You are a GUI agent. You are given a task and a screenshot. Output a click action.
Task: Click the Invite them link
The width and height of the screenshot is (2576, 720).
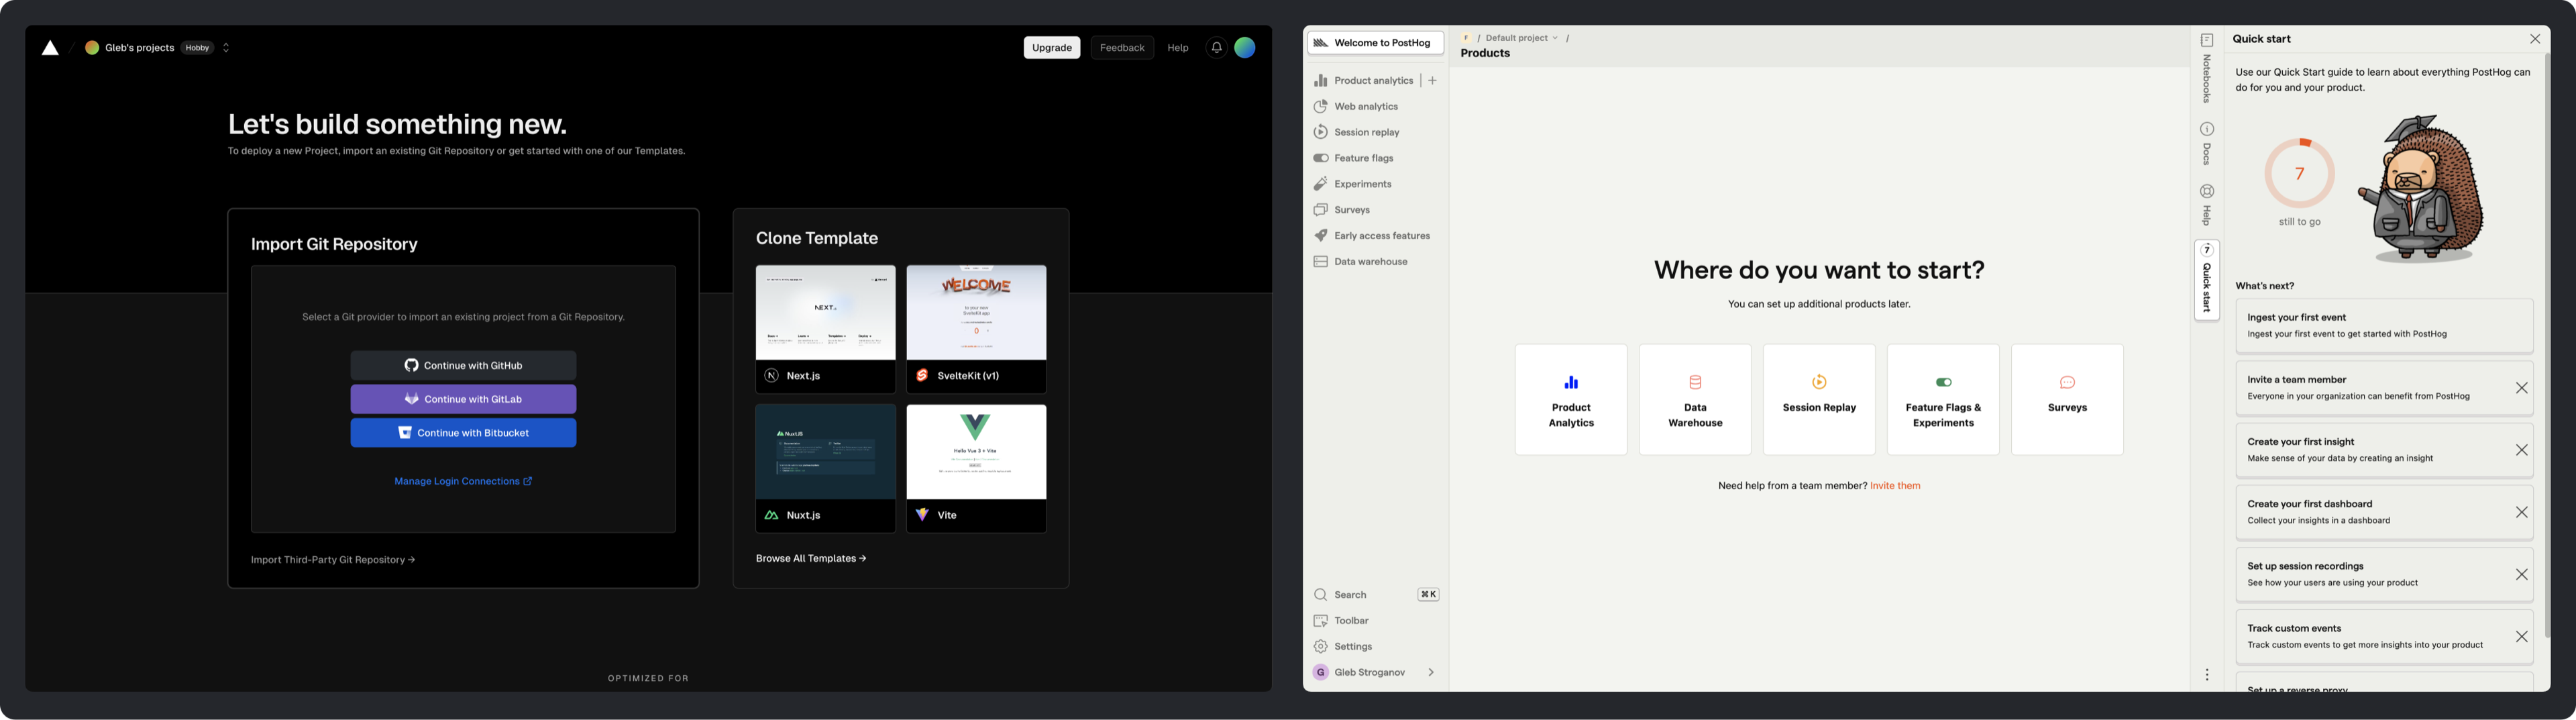[x=1895, y=486]
